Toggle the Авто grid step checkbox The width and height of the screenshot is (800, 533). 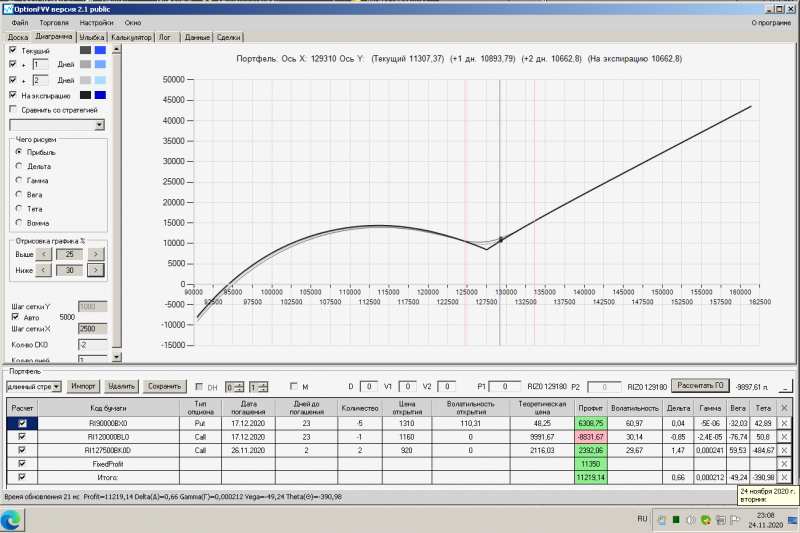(x=15, y=317)
